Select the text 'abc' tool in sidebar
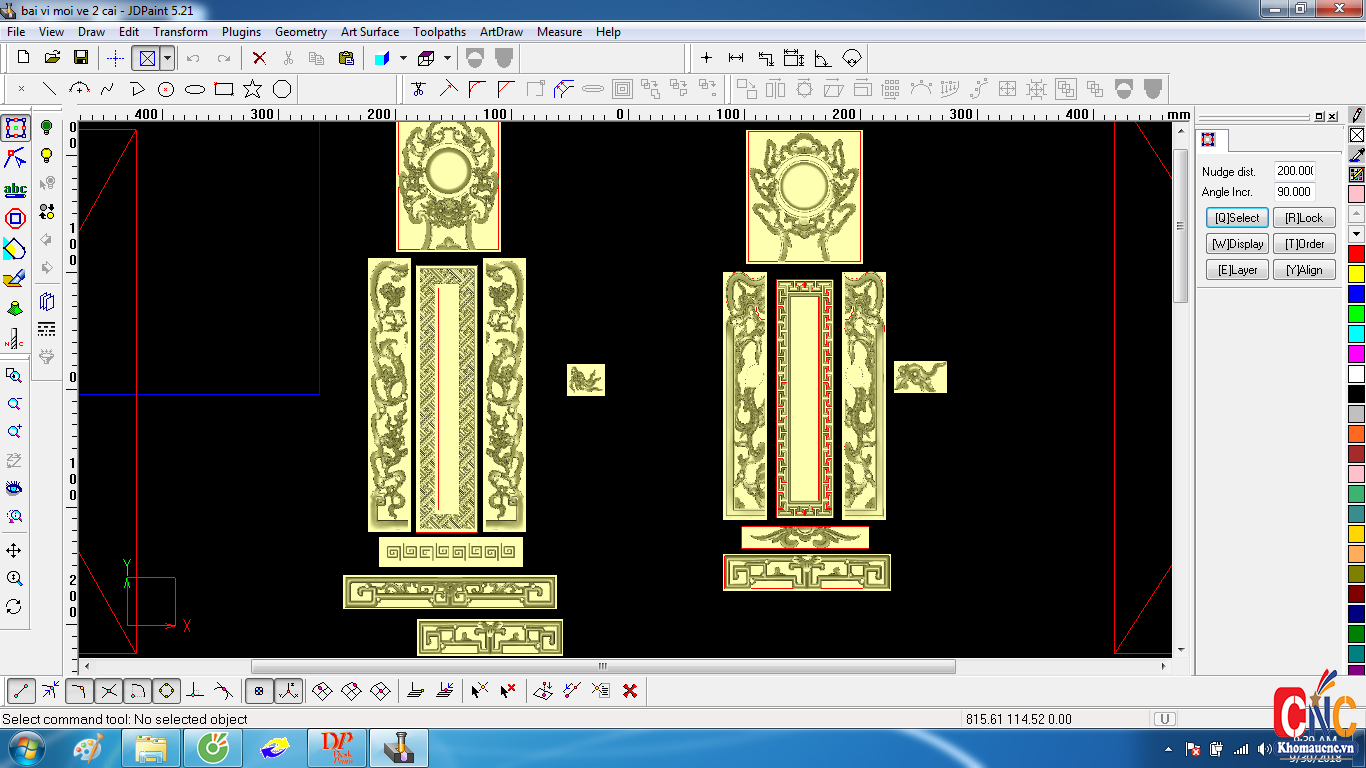The image size is (1366, 768). coord(15,189)
